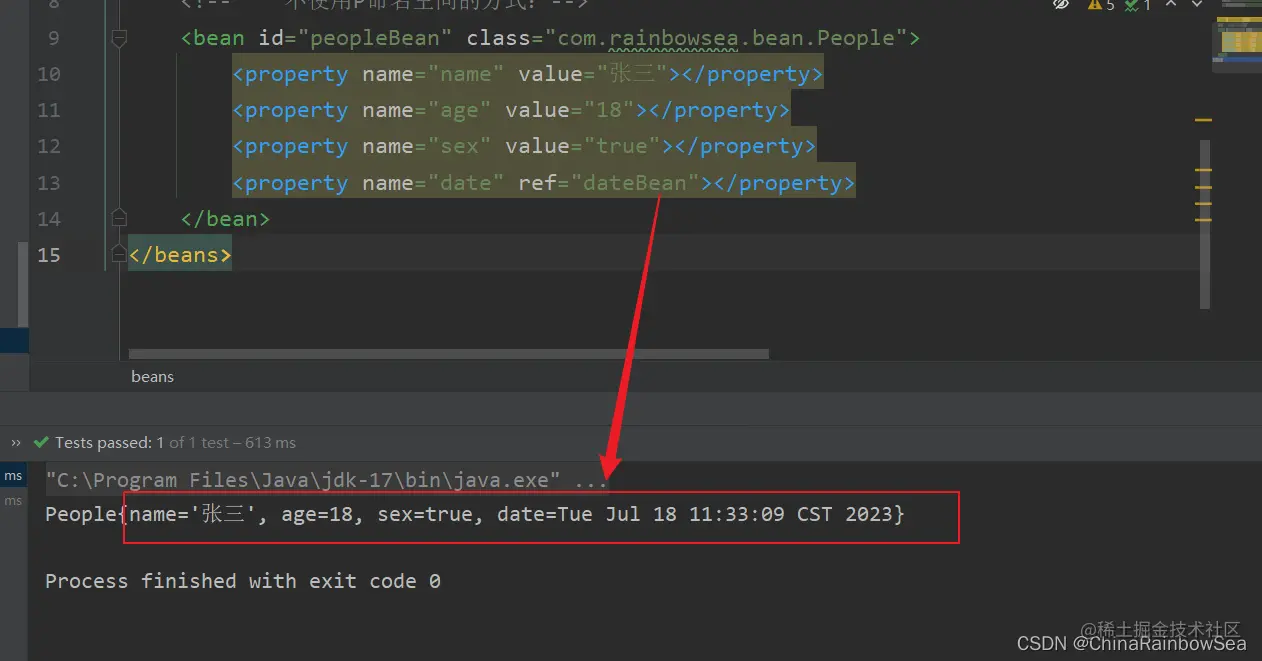Image resolution: width=1262 pixels, height=661 pixels.
Task: Click line number 11 in the gutter
Action: [x=48, y=111]
